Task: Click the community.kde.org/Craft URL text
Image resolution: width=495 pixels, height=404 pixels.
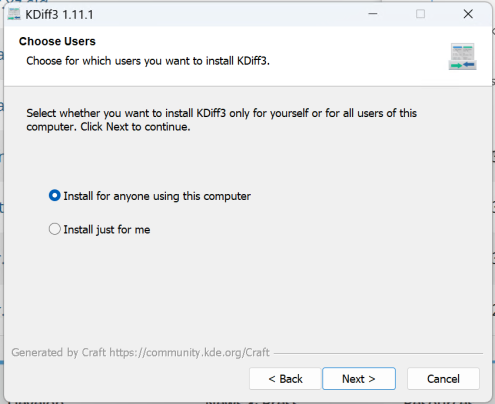Action: pyautogui.click(x=189, y=352)
